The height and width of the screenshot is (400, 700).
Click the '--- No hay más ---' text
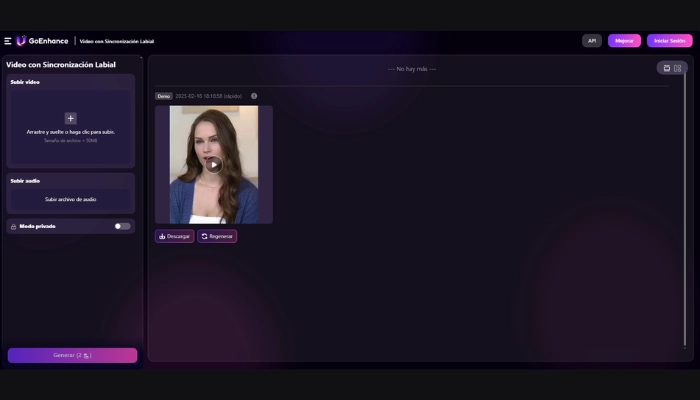coord(412,69)
